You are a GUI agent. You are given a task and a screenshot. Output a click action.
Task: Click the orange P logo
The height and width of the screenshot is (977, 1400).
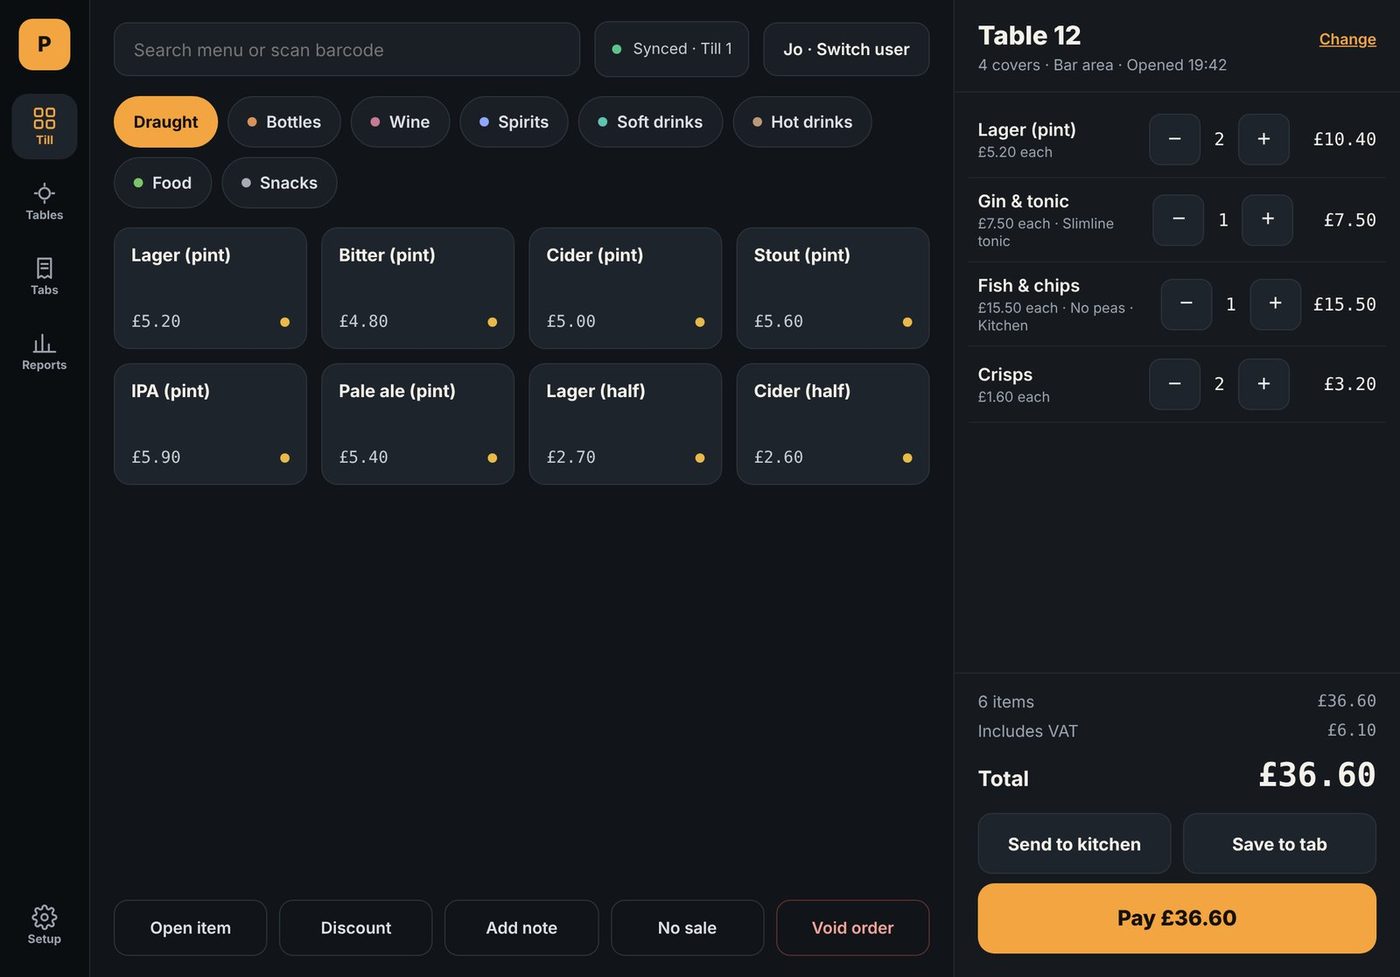tap(44, 44)
